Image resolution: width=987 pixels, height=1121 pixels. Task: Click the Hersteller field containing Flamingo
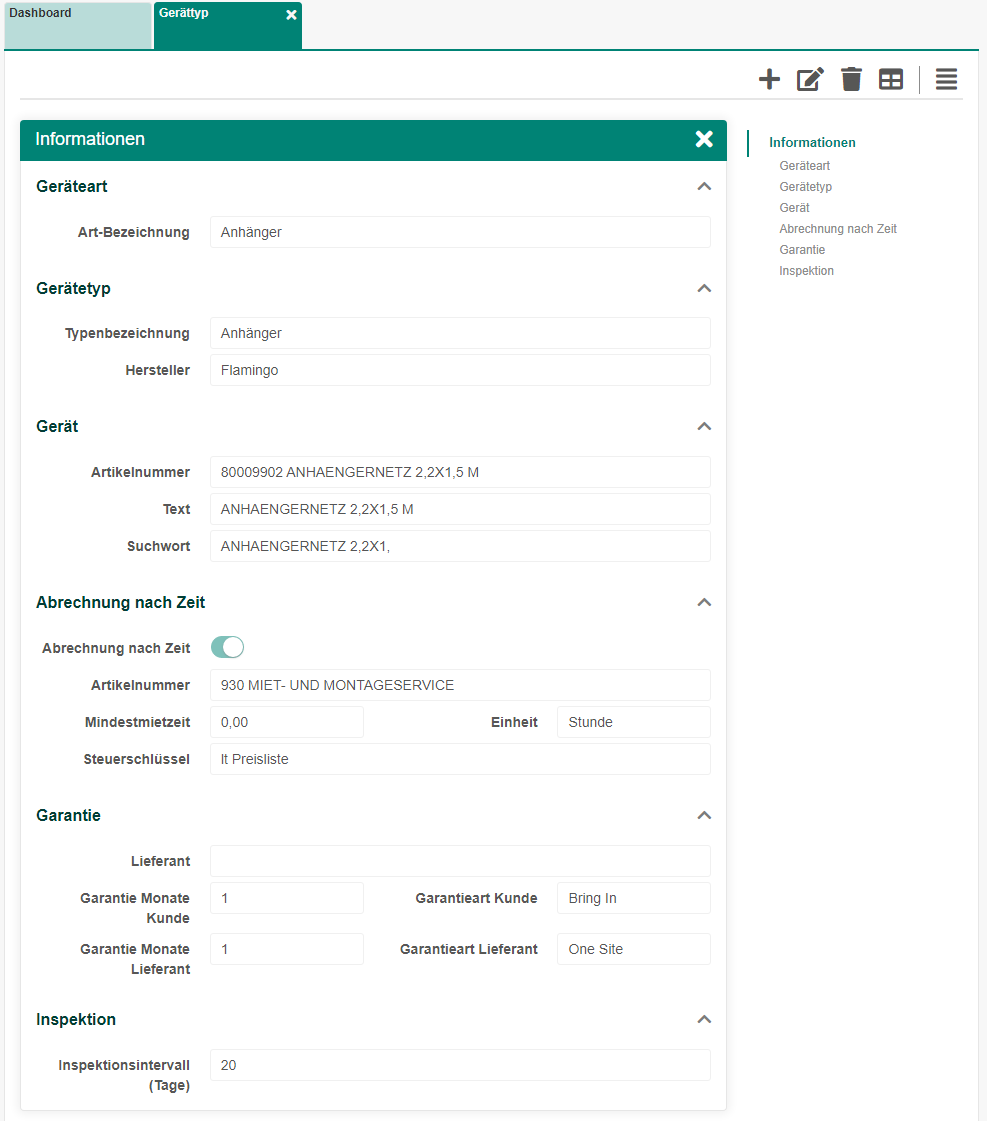pyautogui.click(x=460, y=370)
